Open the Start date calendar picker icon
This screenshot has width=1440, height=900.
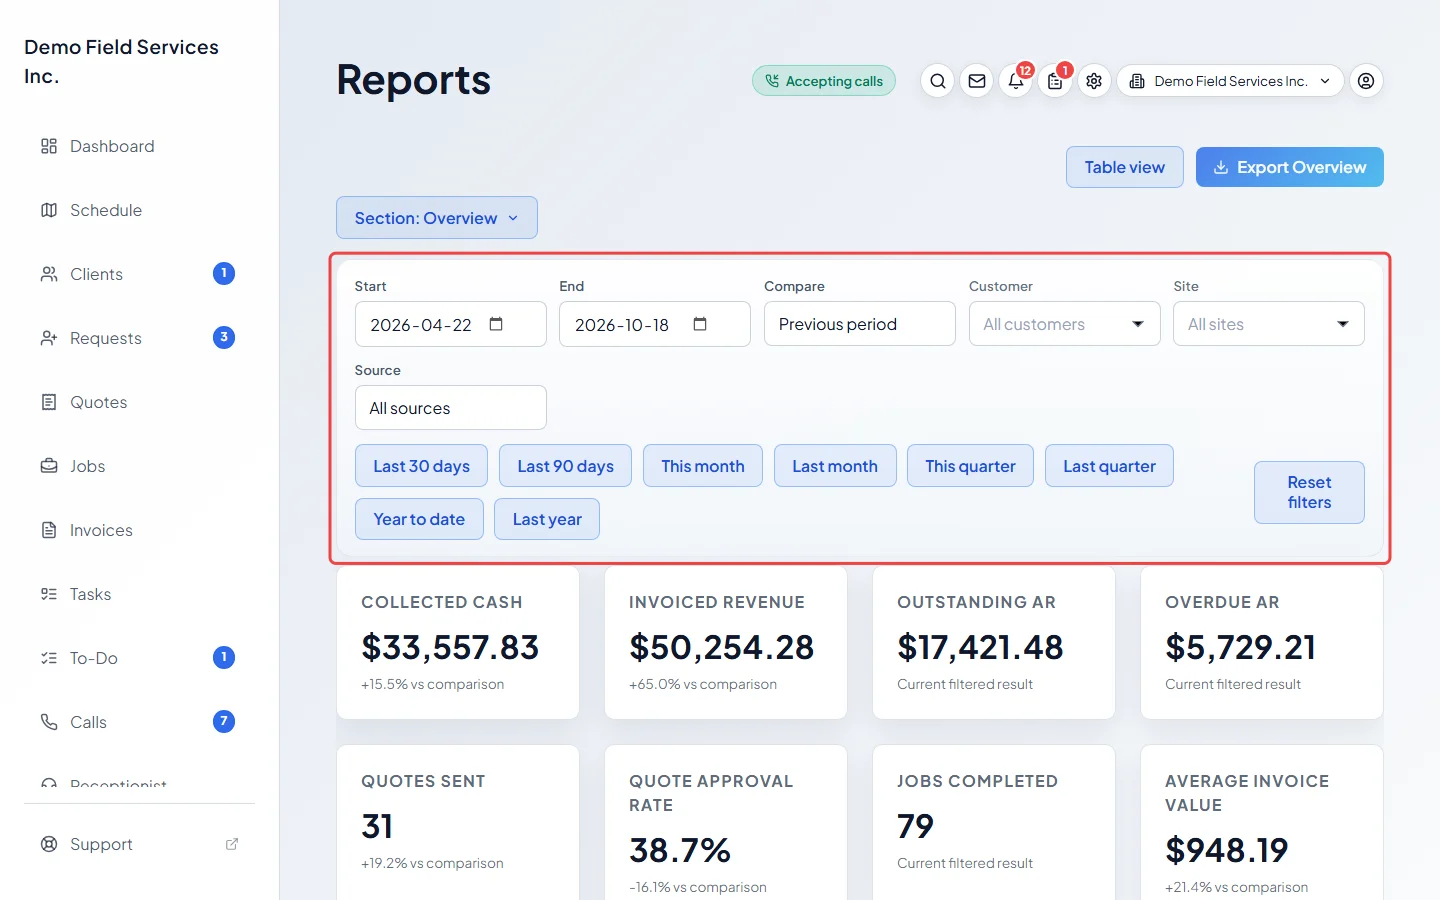[x=496, y=324]
